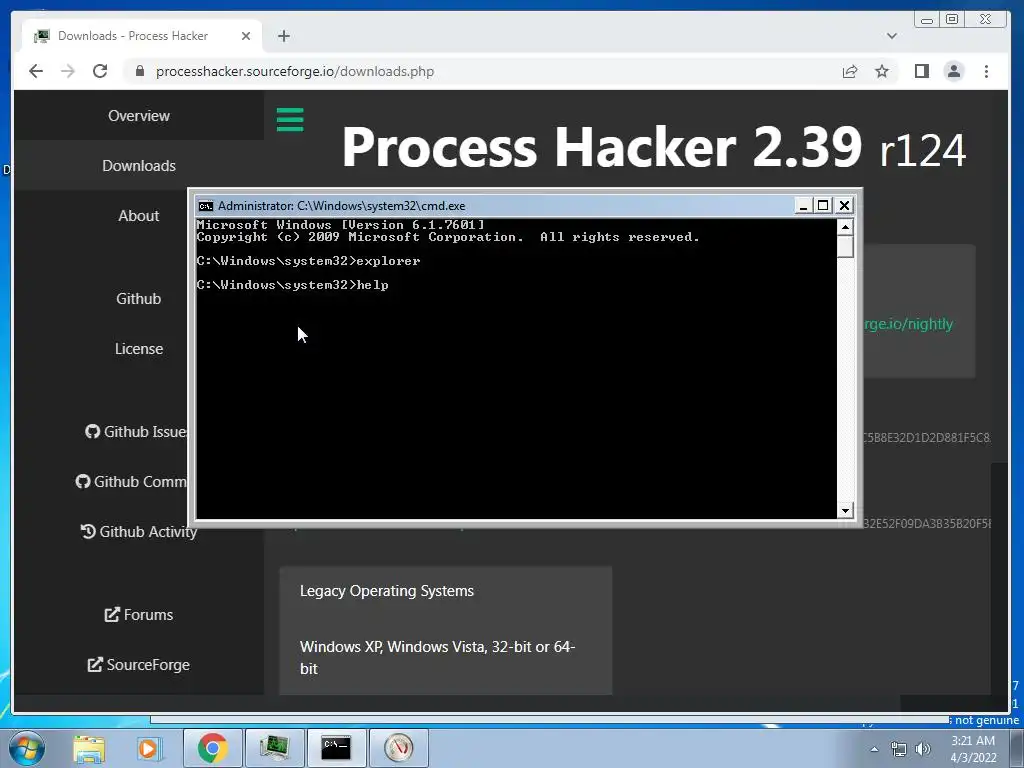The image size is (1024, 768).
Task: Open the Overview sidebar item
Action: (x=138, y=116)
